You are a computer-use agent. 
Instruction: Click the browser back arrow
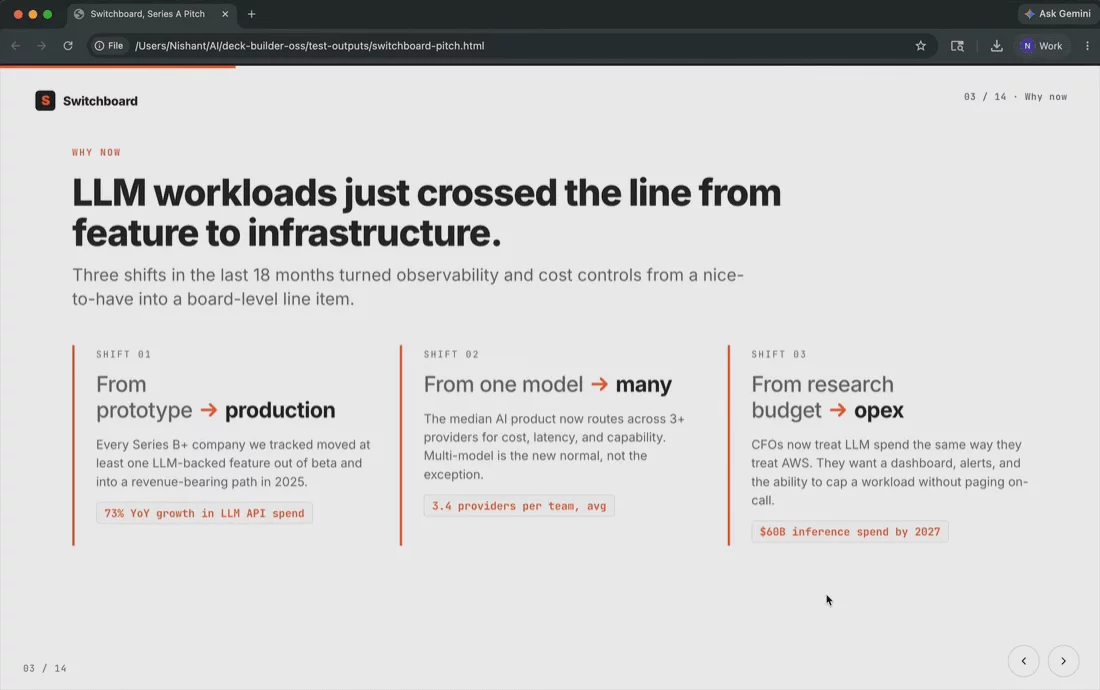pos(15,46)
